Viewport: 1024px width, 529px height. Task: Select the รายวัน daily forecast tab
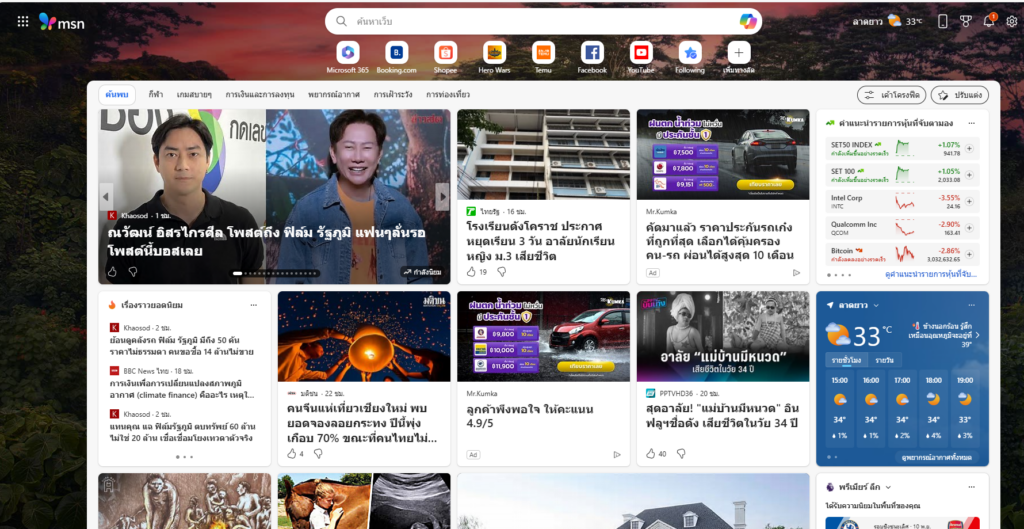click(x=884, y=359)
